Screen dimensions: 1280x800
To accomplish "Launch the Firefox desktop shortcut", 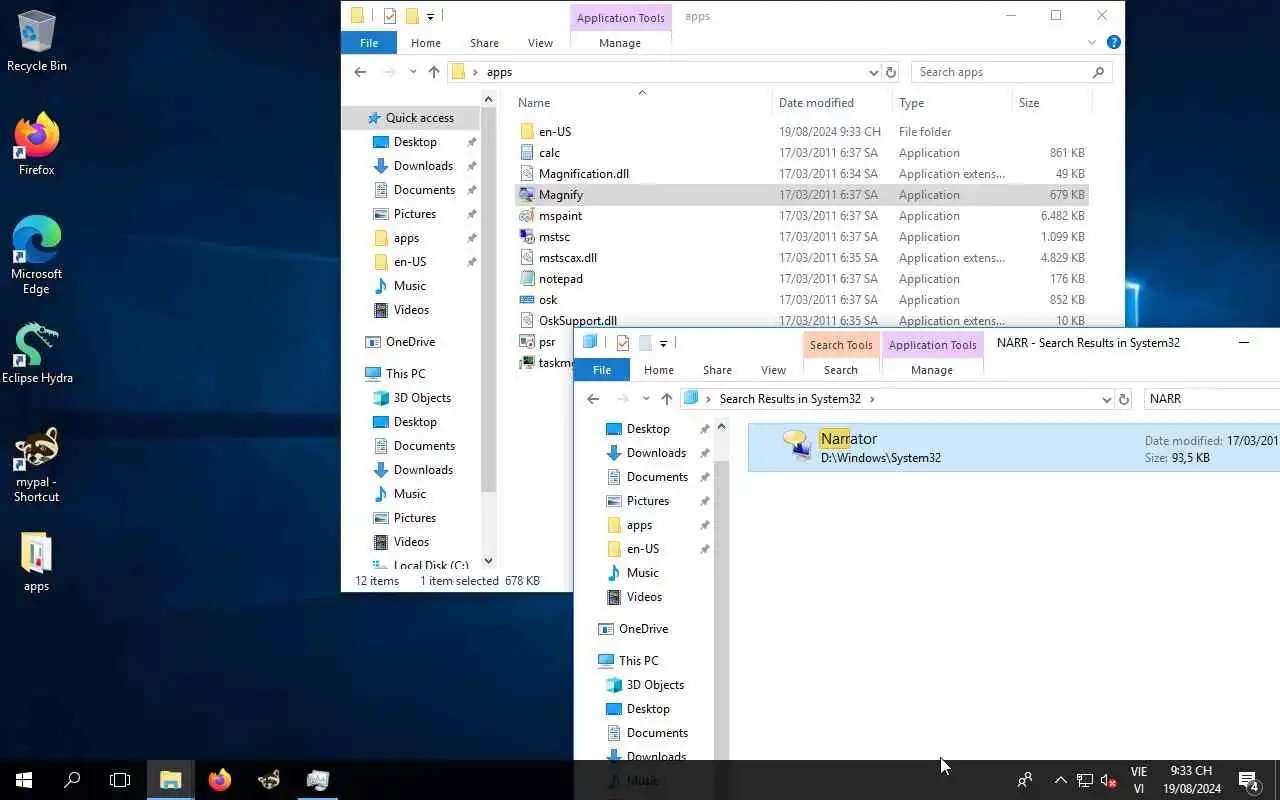I will (36, 145).
